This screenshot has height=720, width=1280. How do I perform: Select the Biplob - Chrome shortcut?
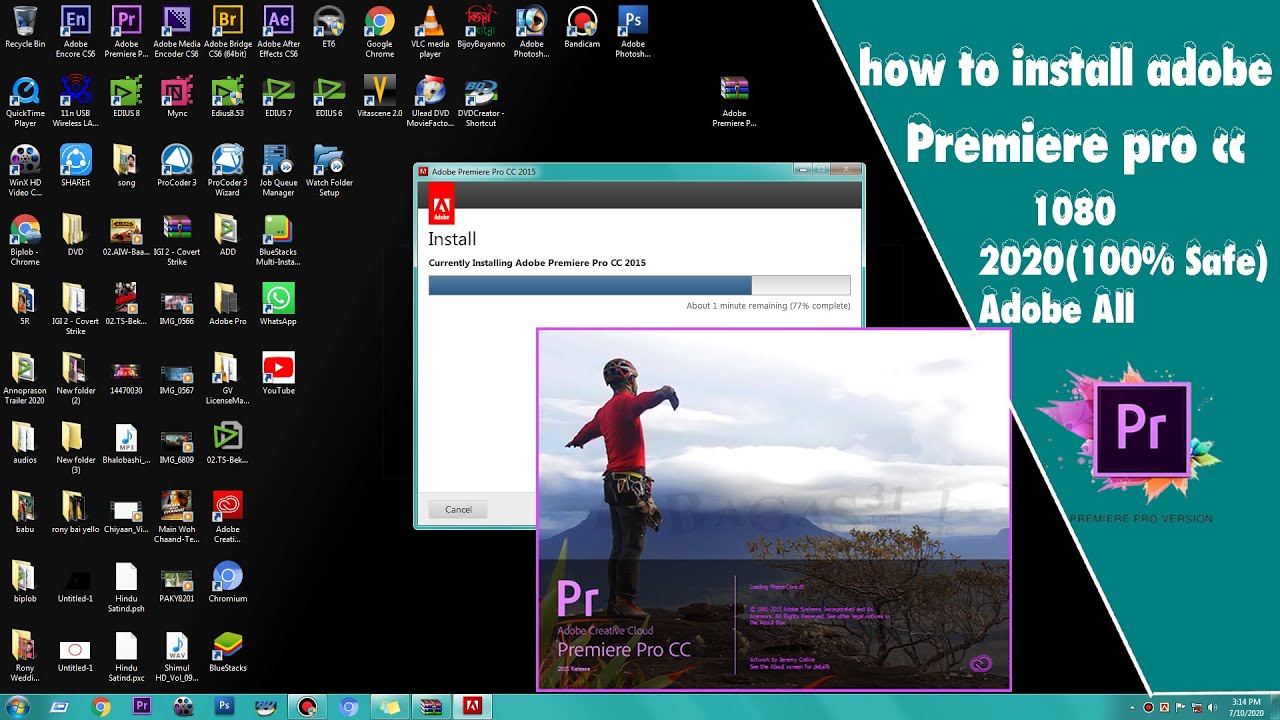[25, 240]
